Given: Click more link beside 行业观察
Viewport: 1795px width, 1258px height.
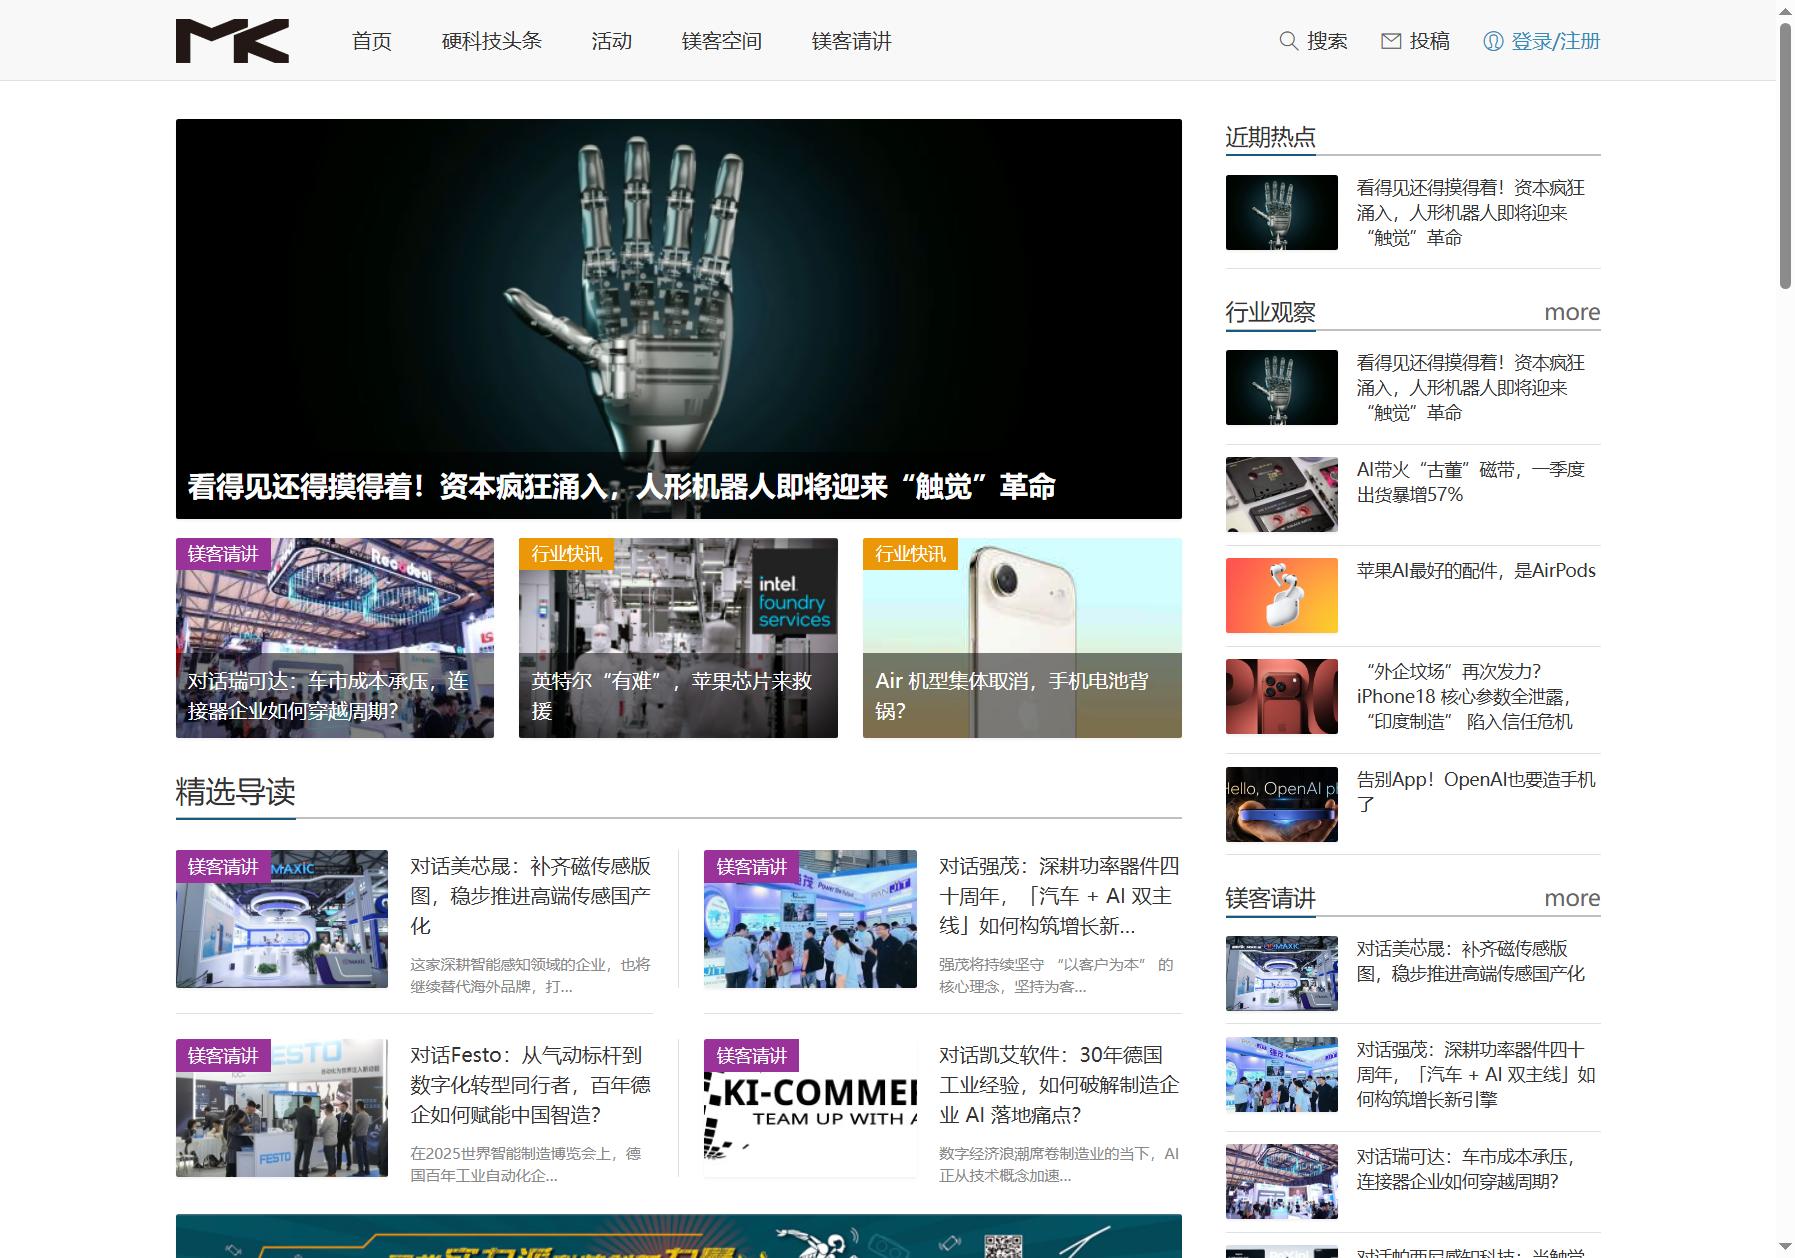Looking at the screenshot, I should pyautogui.click(x=1572, y=312).
